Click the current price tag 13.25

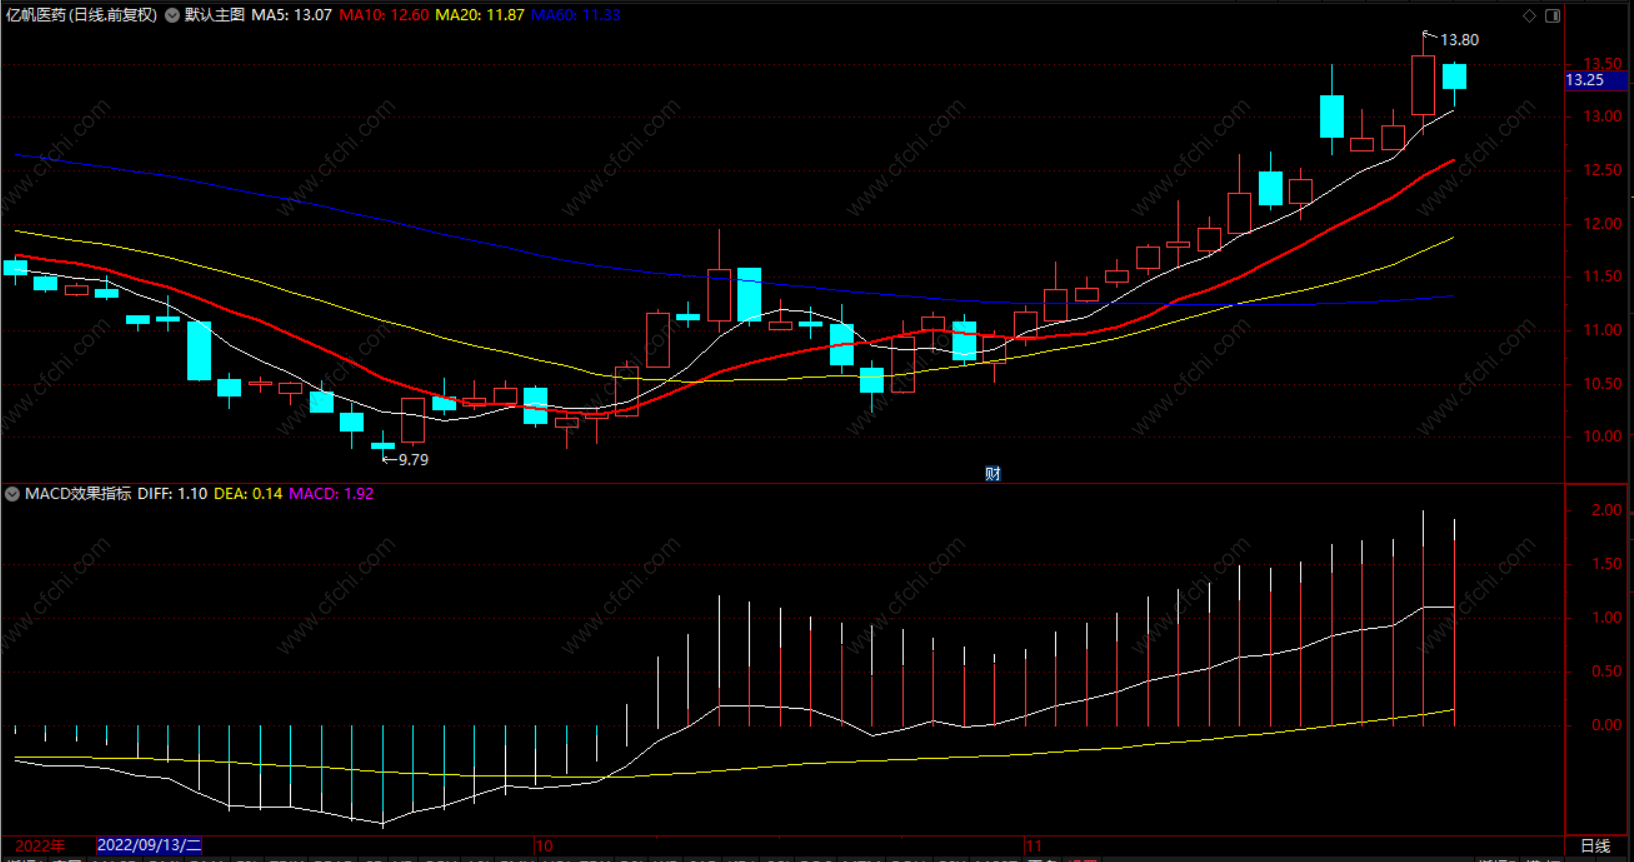pos(1597,80)
